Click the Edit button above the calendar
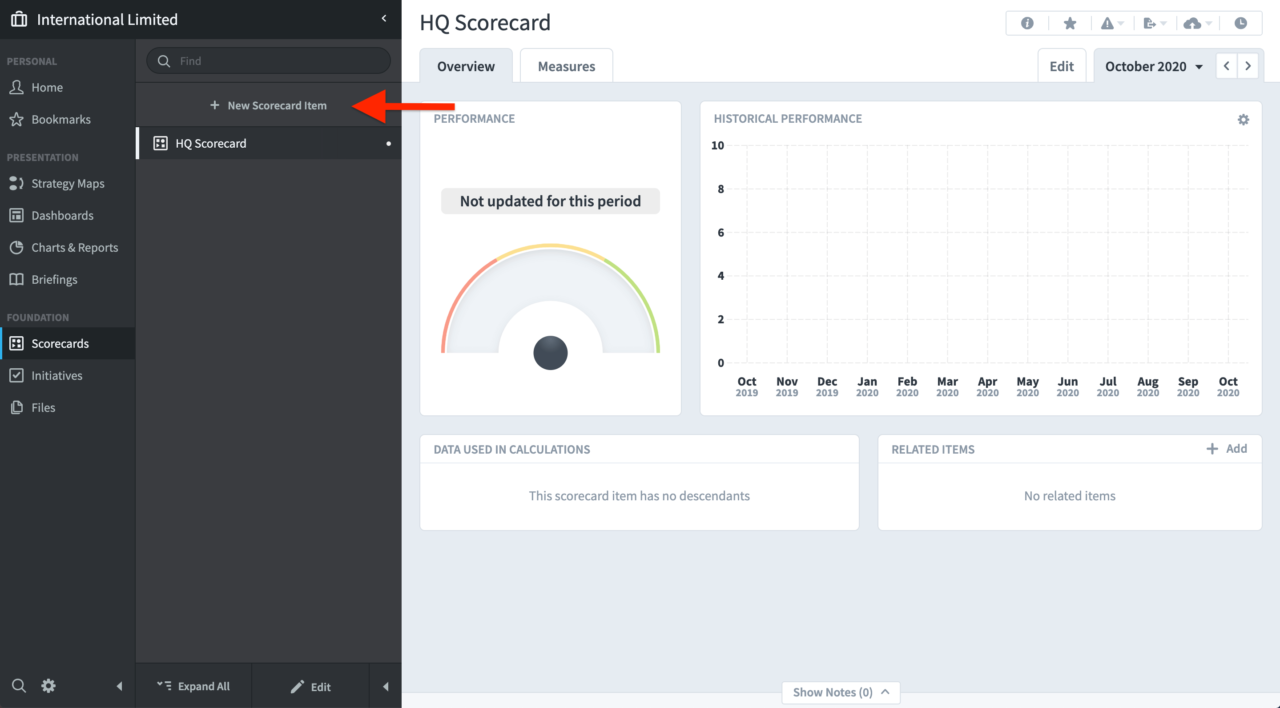 click(x=1061, y=65)
